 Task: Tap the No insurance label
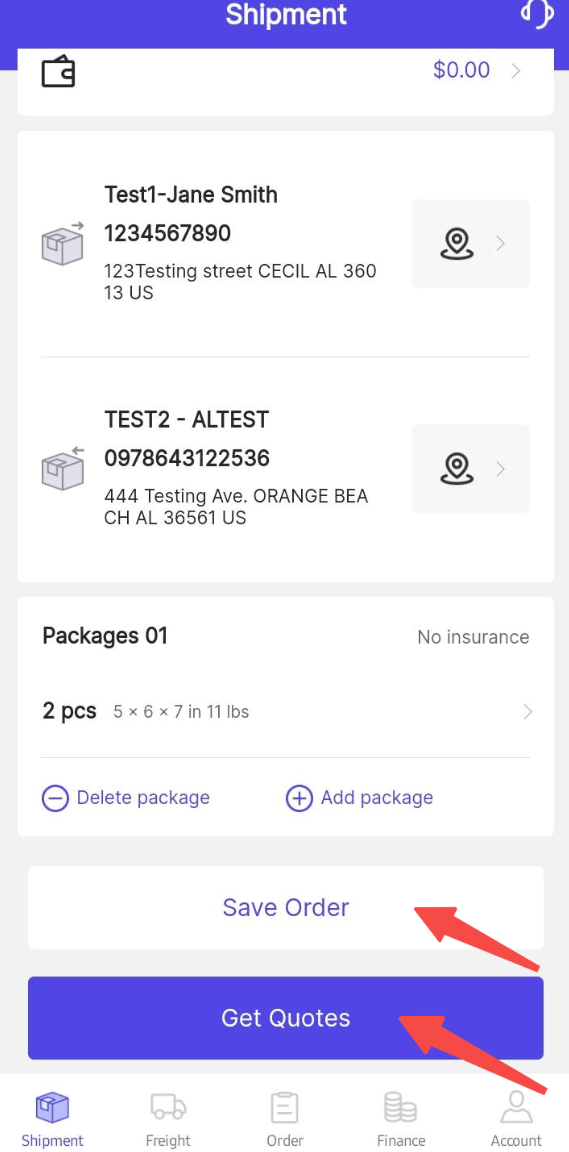point(473,637)
